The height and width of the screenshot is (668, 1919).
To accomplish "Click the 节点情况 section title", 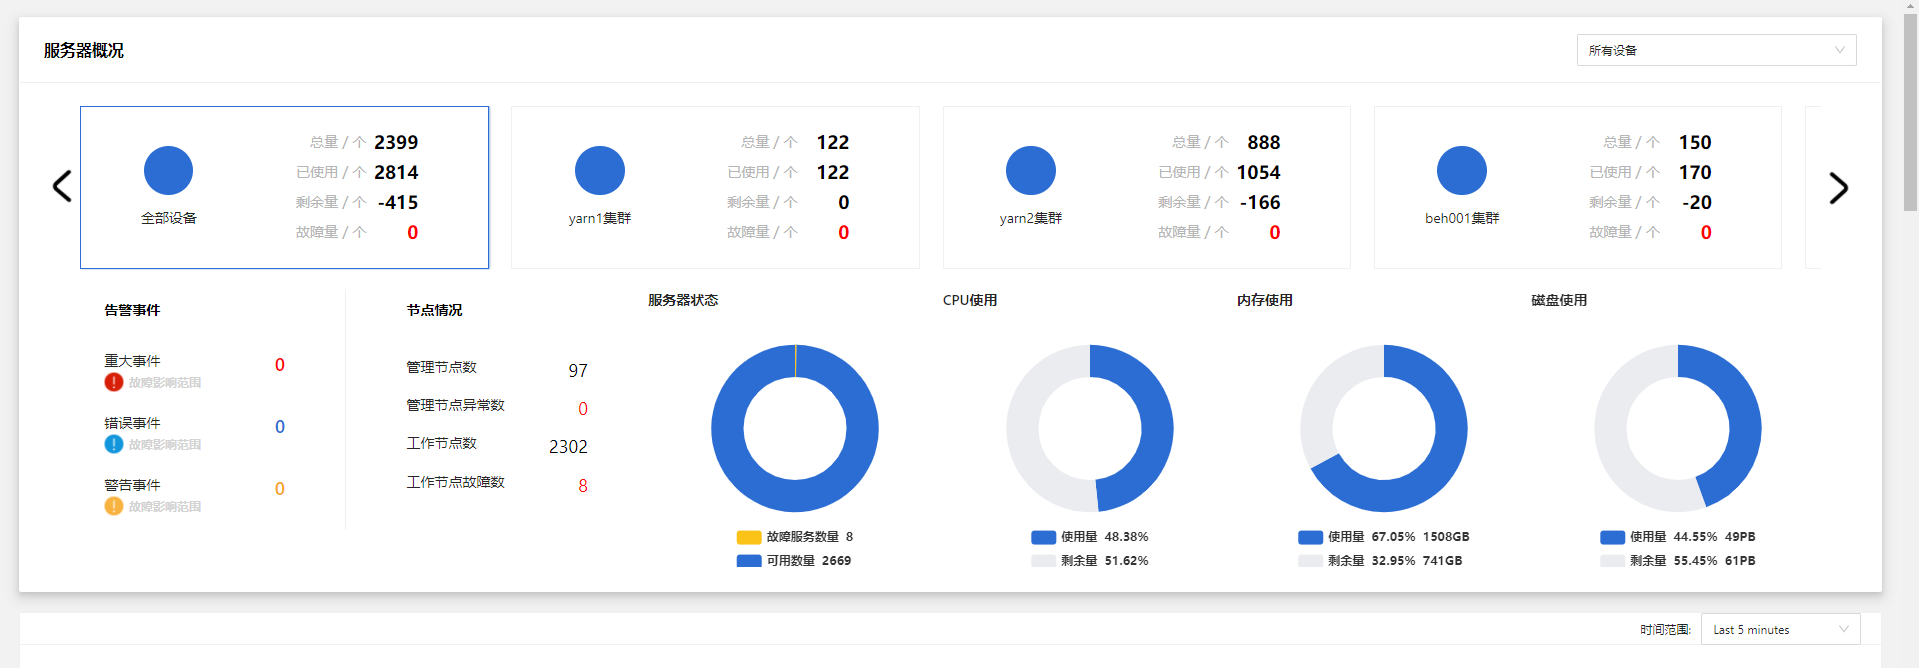I will 434,310.
